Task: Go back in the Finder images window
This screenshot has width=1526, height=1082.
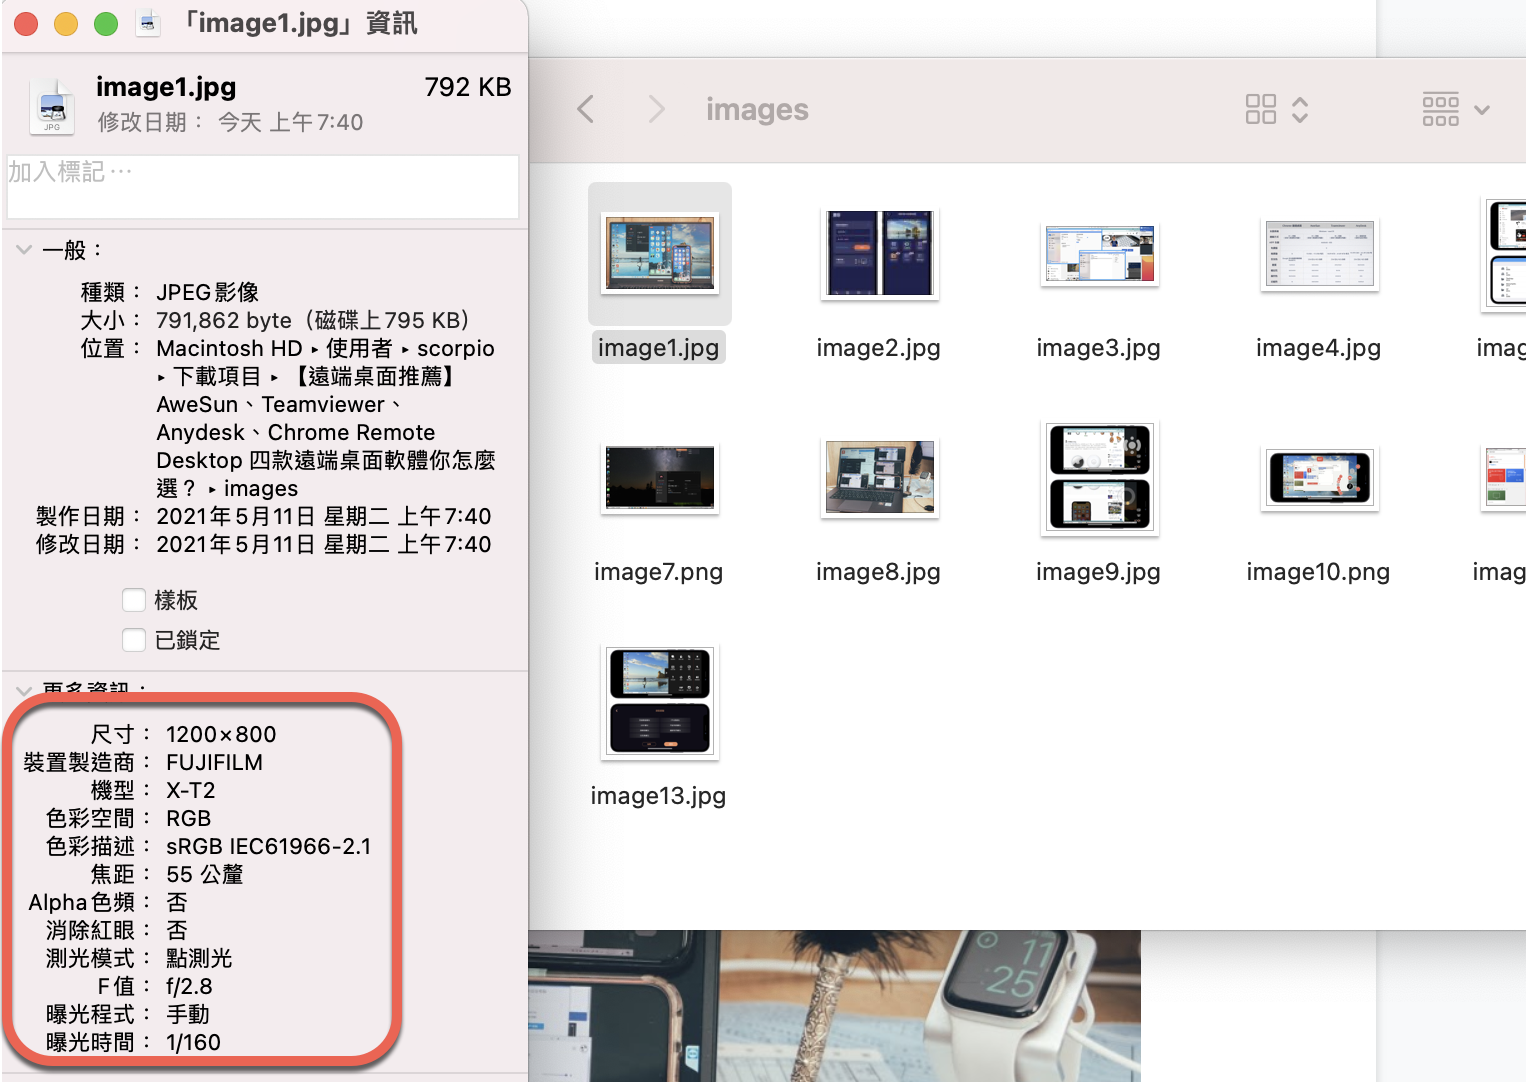Action: point(586,109)
